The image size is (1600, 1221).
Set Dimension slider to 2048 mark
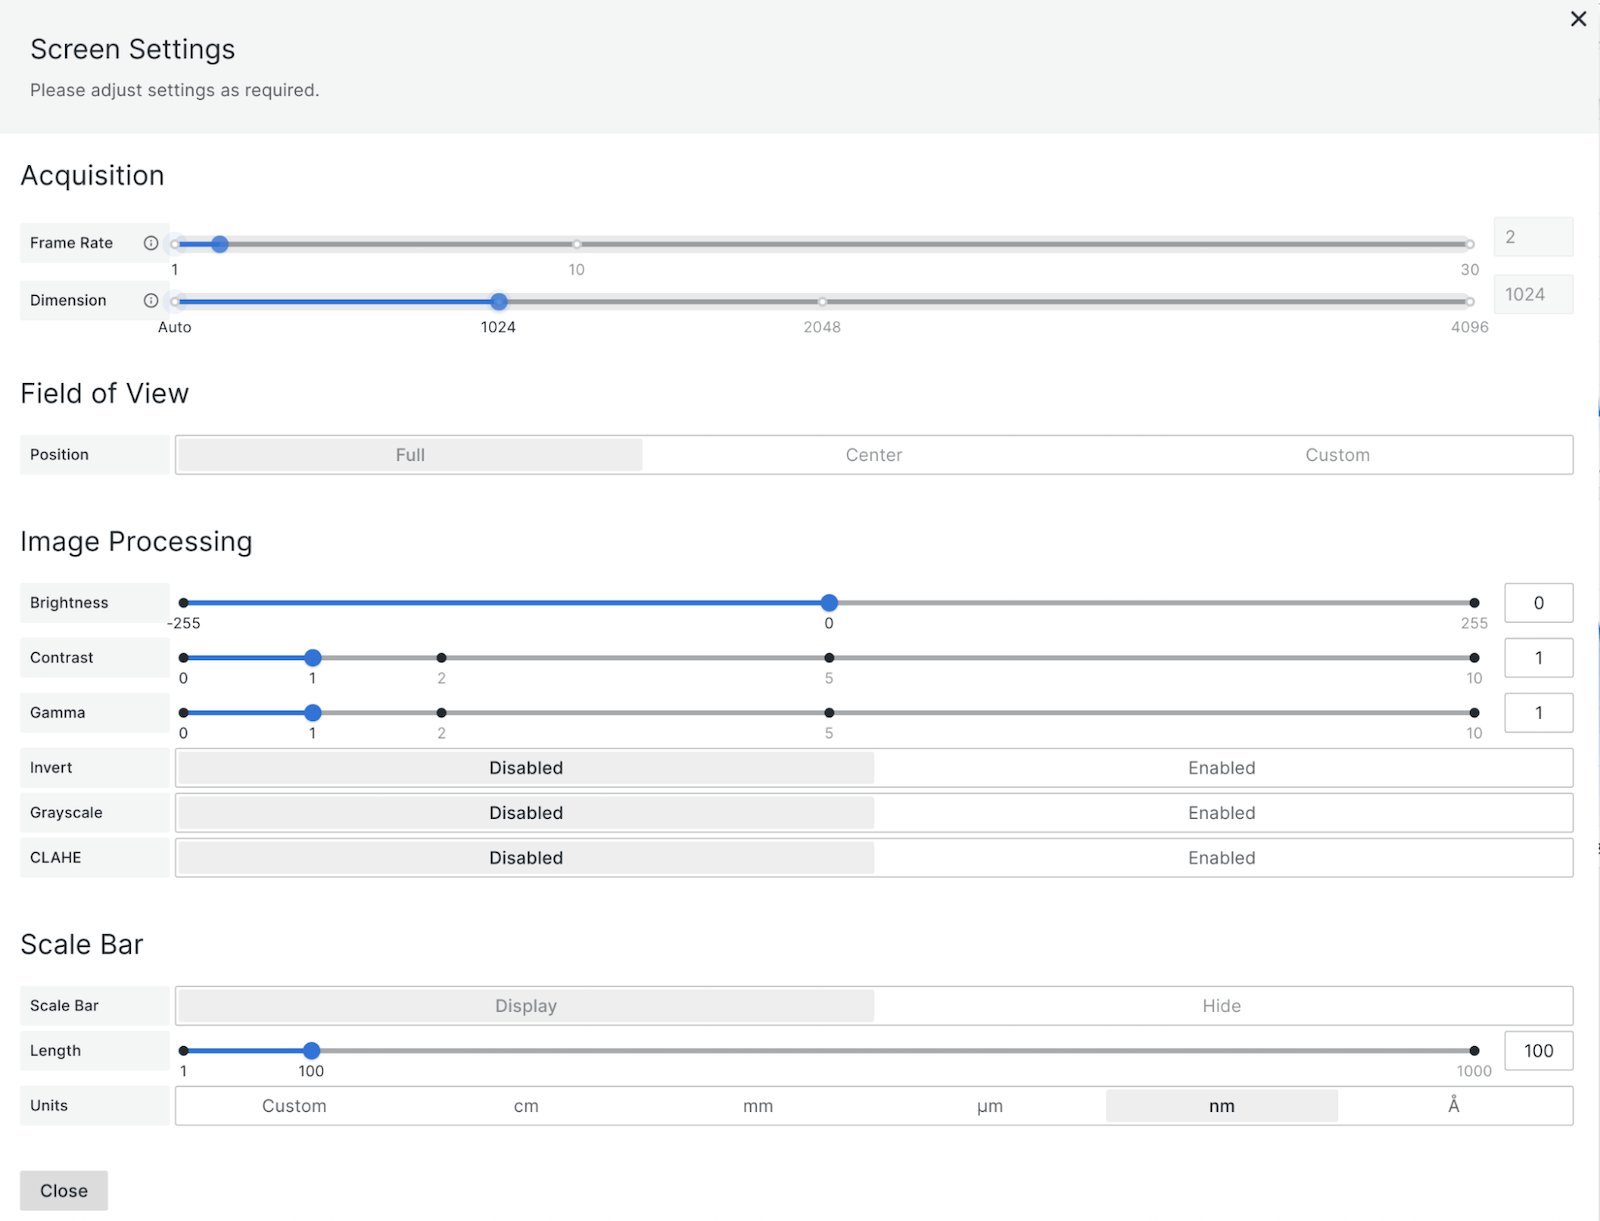(822, 302)
